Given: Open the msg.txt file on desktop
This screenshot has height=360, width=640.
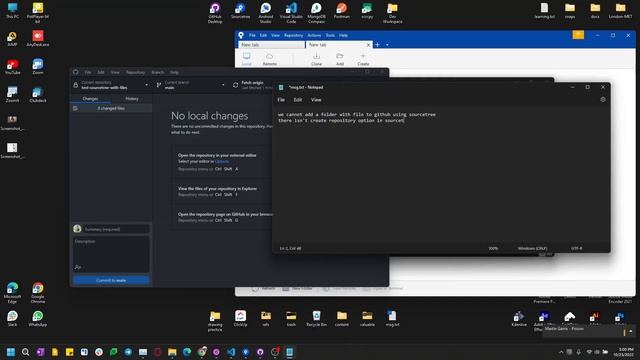Looking at the screenshot, I should (392, 319).
